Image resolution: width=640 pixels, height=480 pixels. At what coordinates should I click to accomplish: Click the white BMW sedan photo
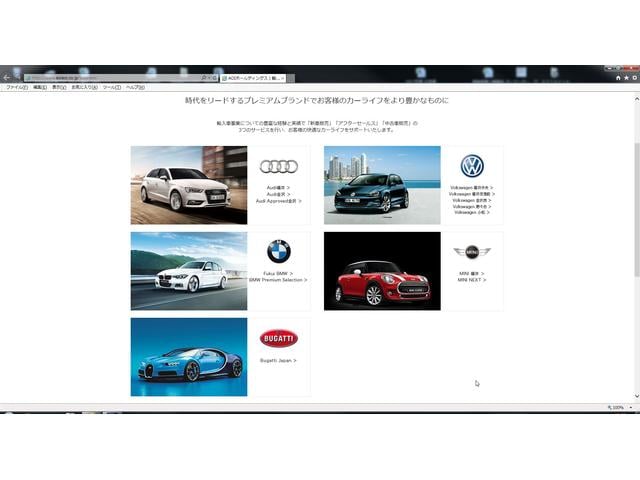tap(189, 271)
